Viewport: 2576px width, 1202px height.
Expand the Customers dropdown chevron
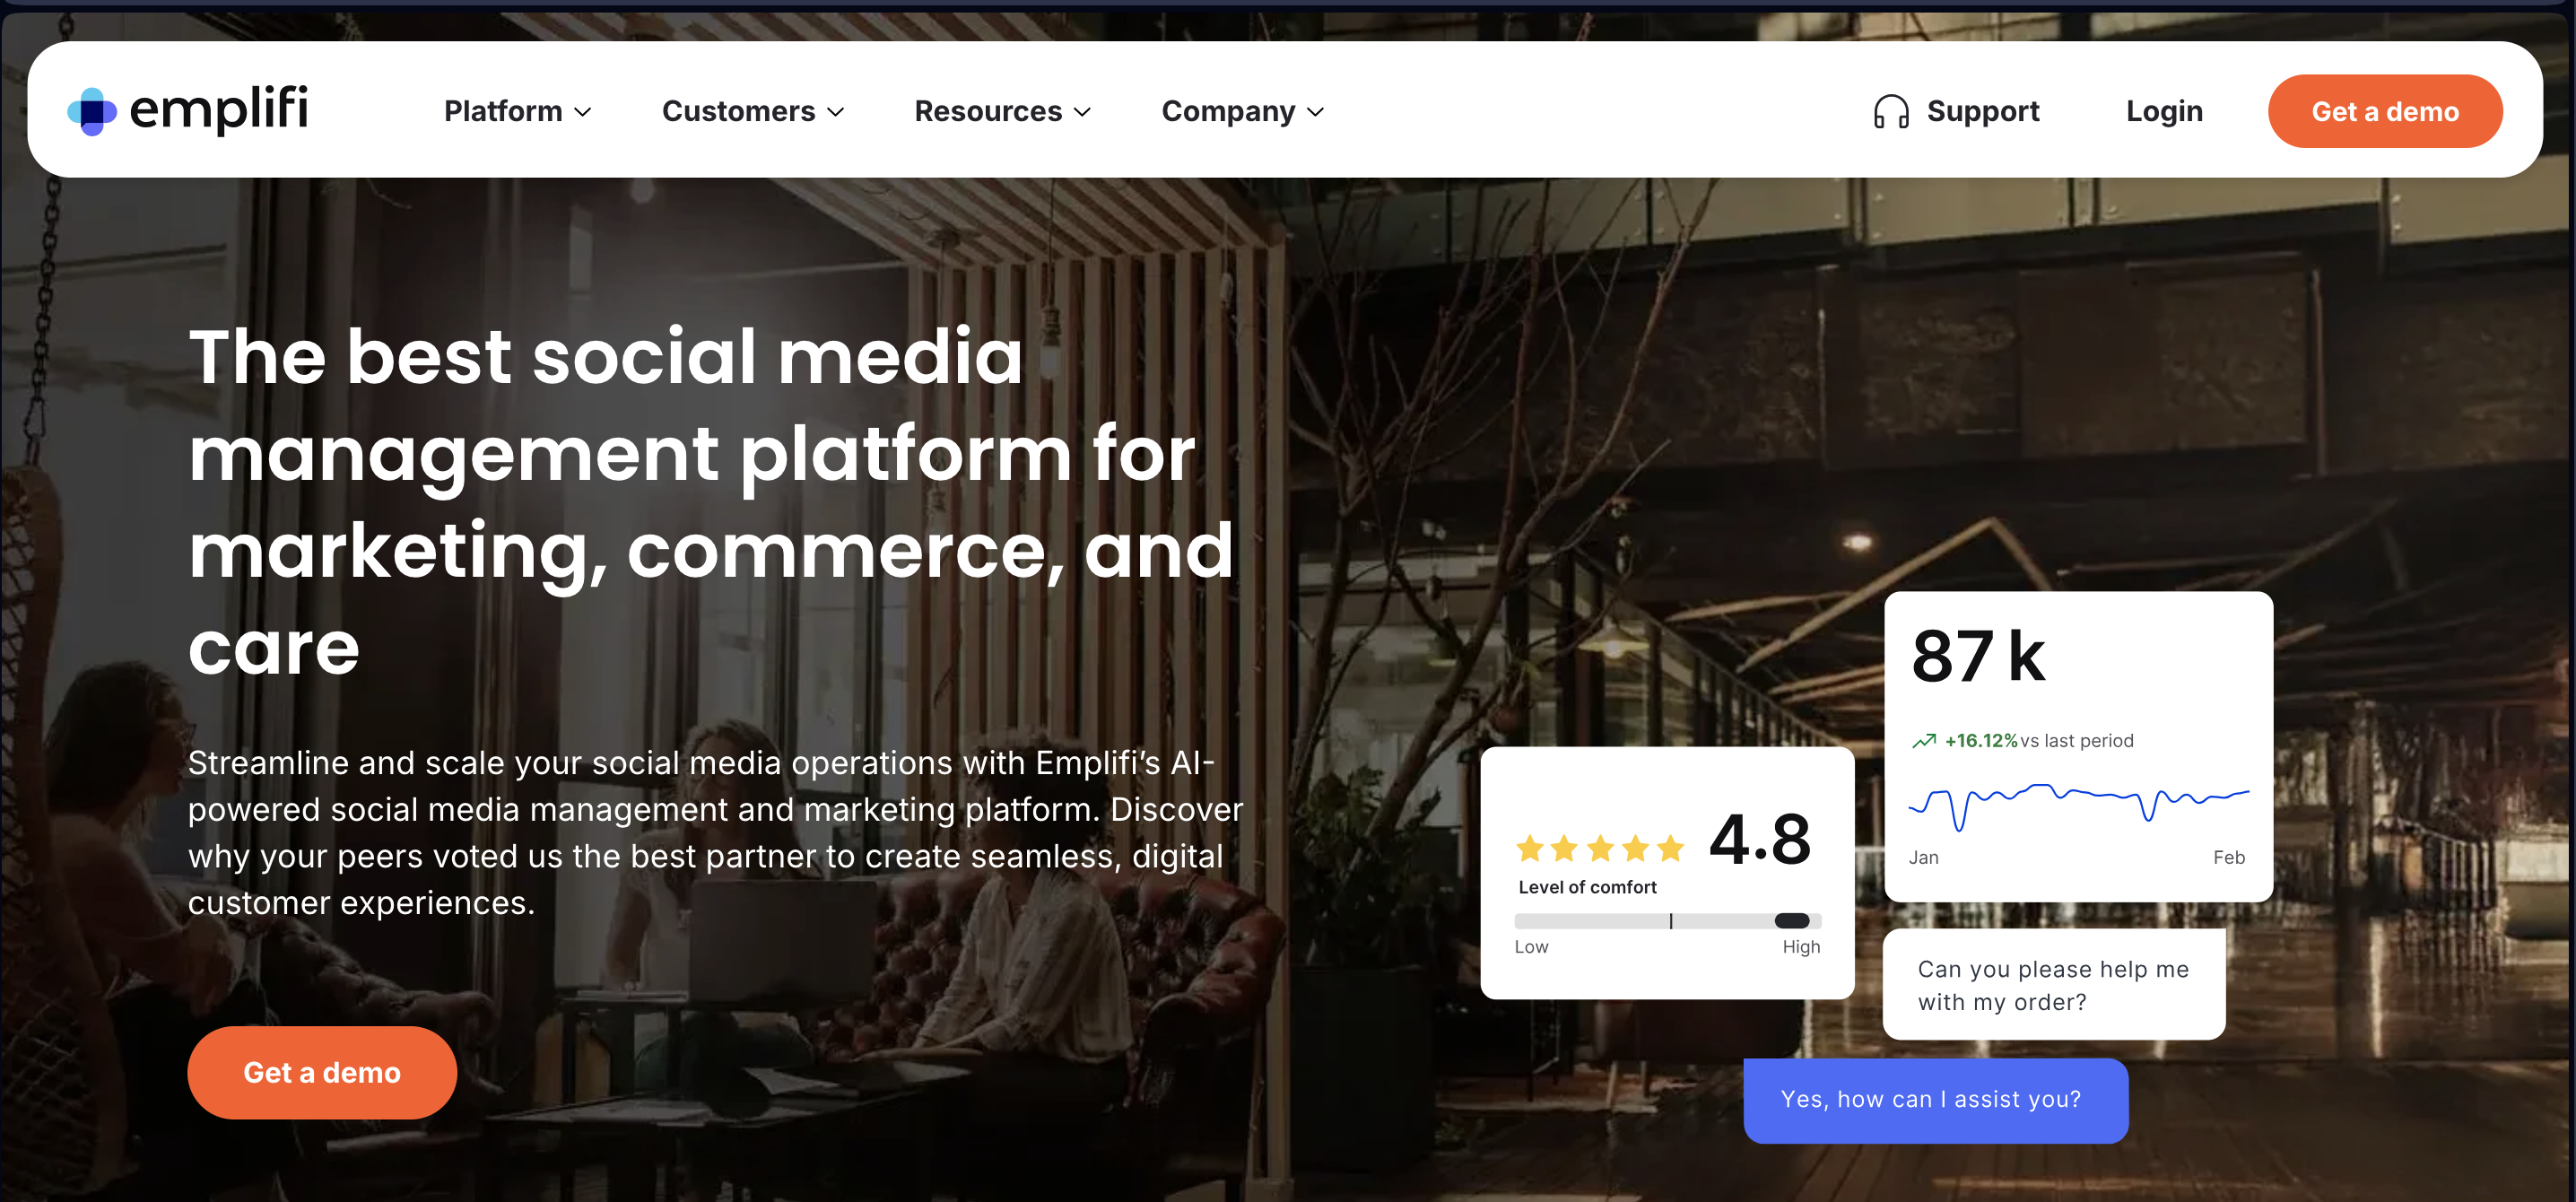pyautogui.click(x=836, y=112)
